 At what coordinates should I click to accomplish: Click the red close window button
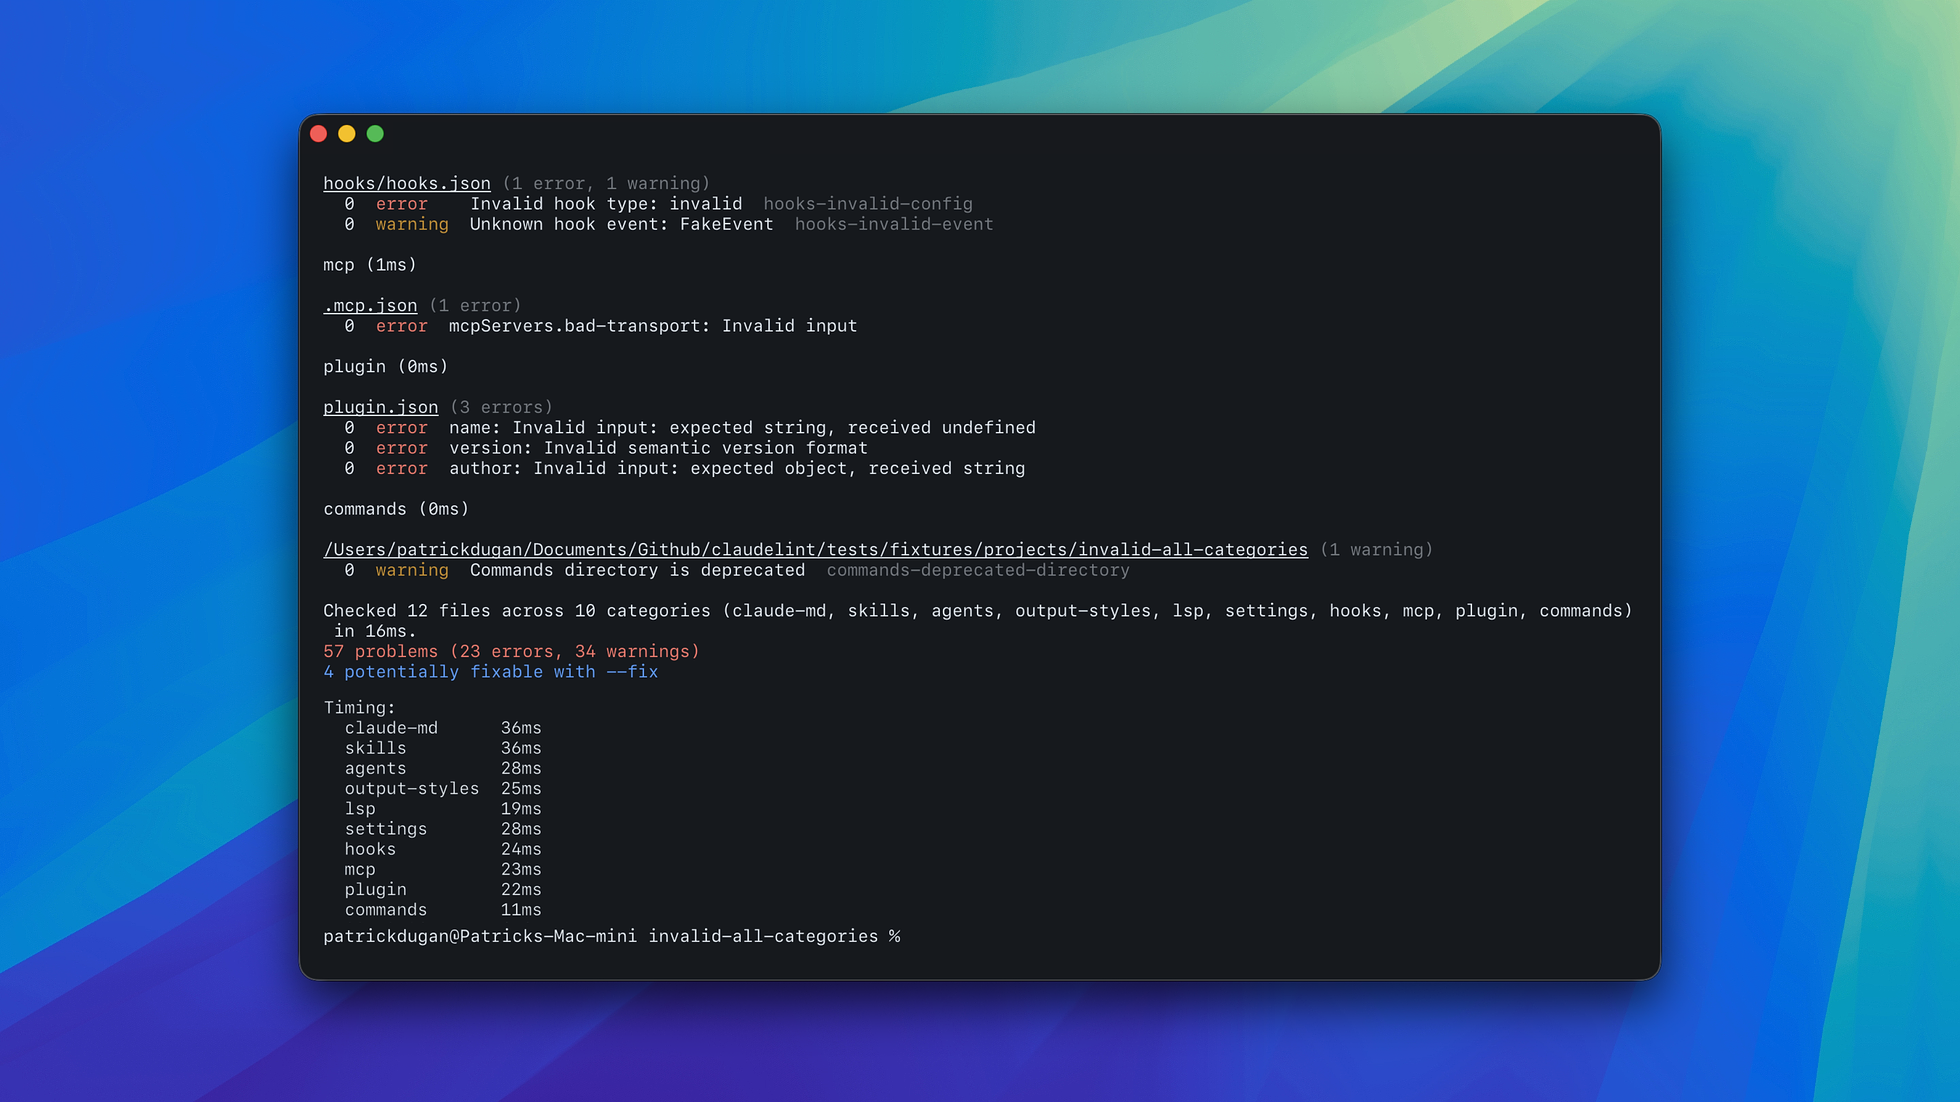(x=319, y=134)
